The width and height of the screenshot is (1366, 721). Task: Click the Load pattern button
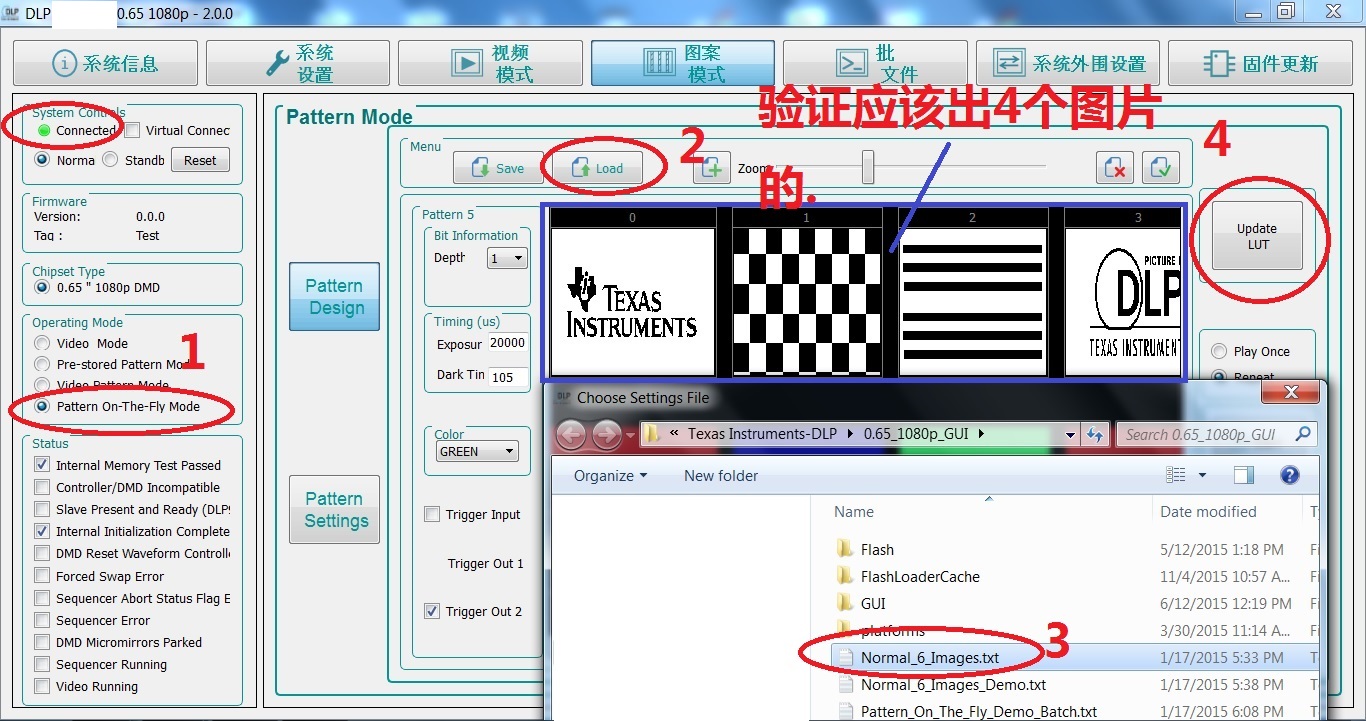click(x=597, y=168)
